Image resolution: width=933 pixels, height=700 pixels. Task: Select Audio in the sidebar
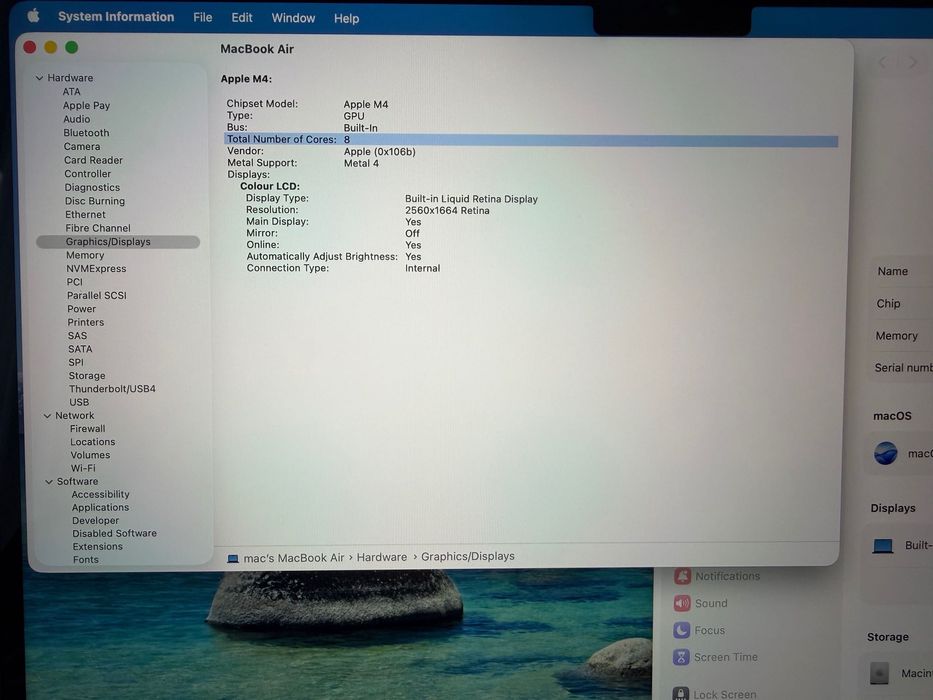tap(77, 119)
